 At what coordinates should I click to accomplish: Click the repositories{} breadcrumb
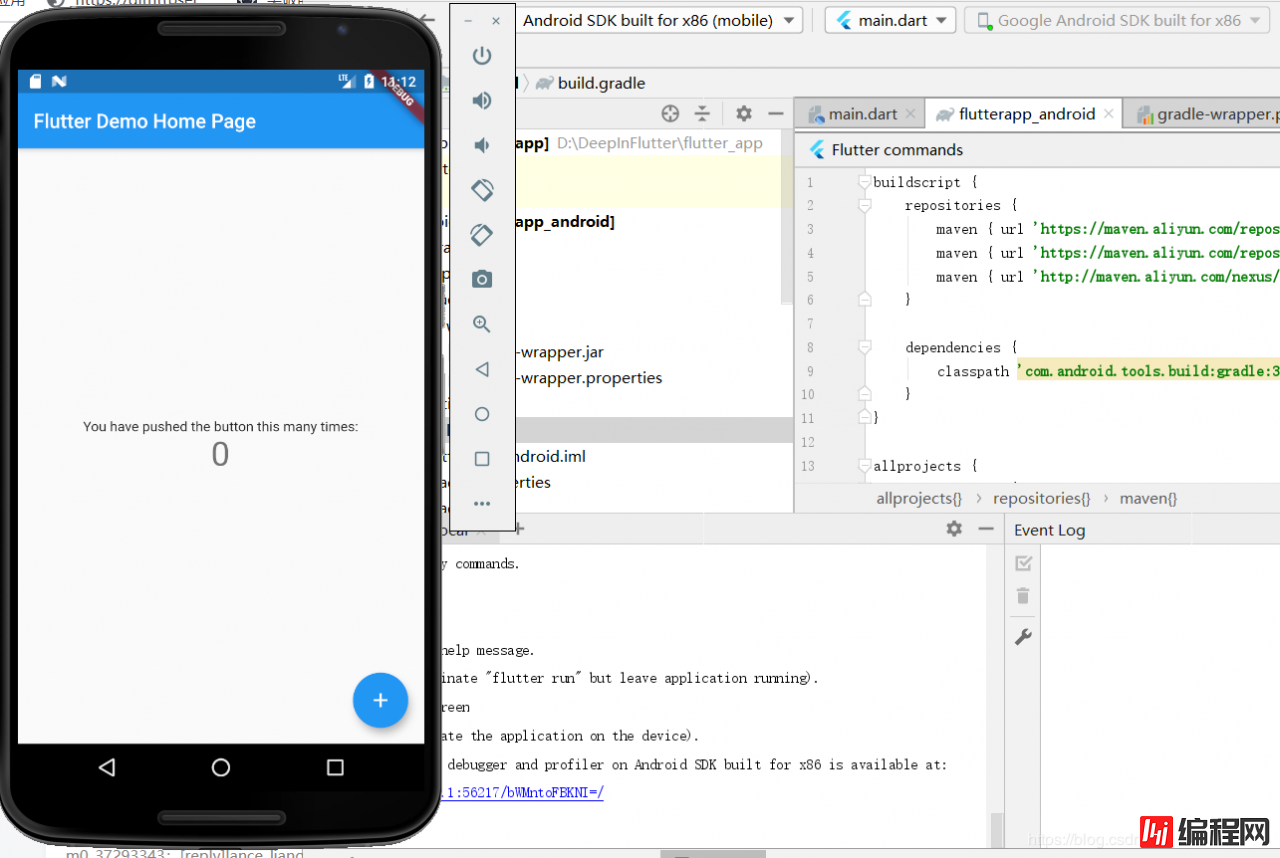(1042, 497)
